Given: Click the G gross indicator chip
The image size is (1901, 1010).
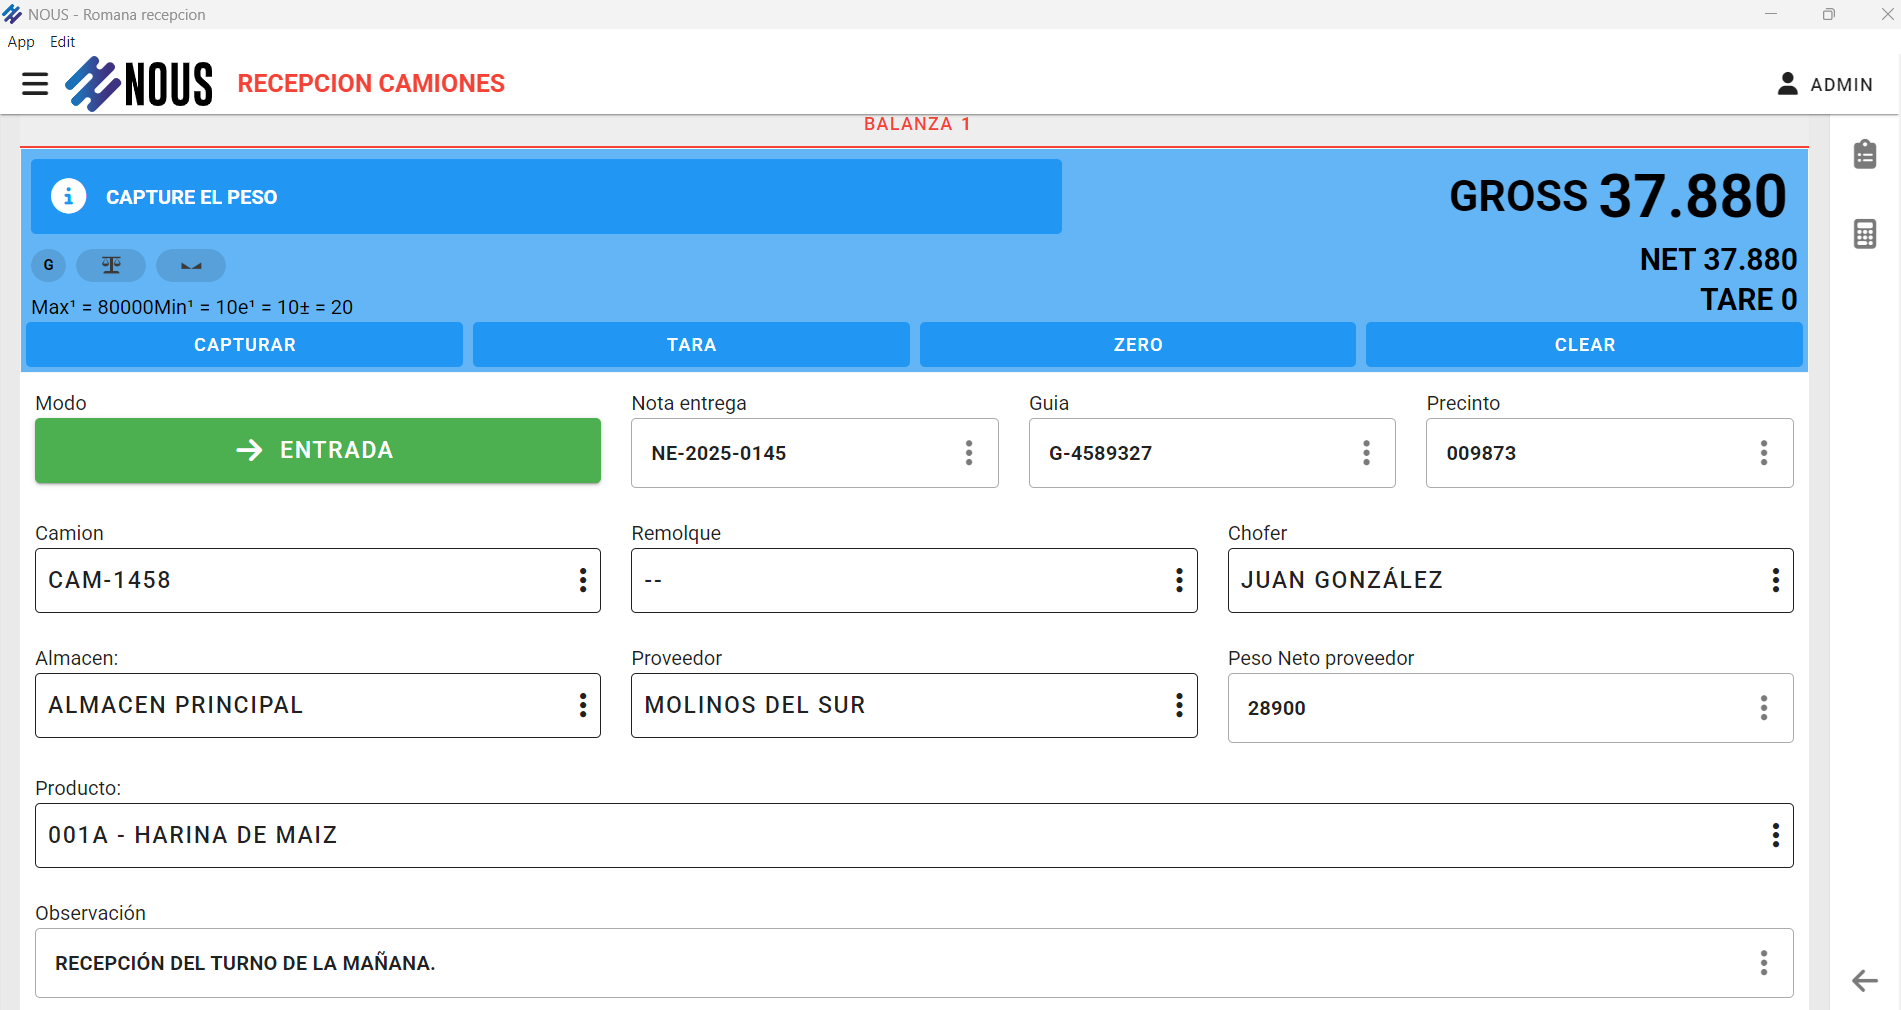Looking at the screenshot, I should pyautogui.click(x=48, y=265).
